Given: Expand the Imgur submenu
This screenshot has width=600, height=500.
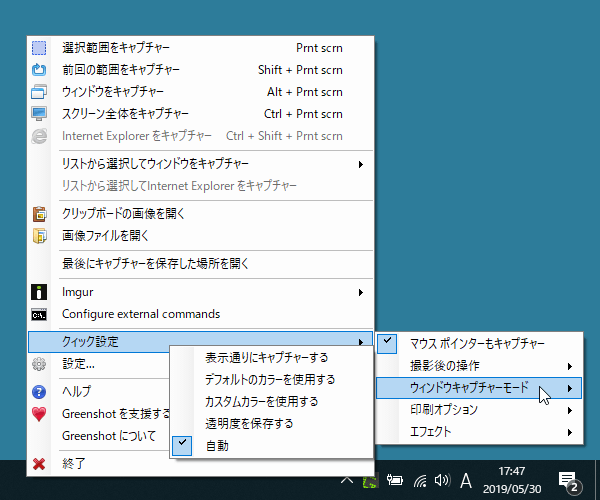Looking at the screenshot, I should pyautogui.click(x=201, y=293).
